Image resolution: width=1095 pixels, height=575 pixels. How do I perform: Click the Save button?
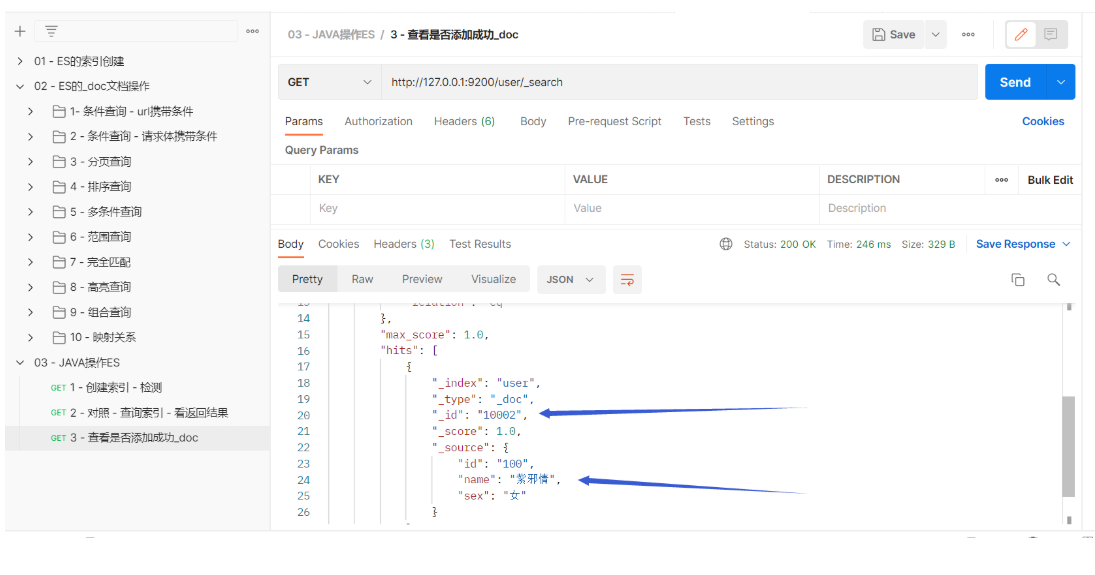tap(894, 34)
